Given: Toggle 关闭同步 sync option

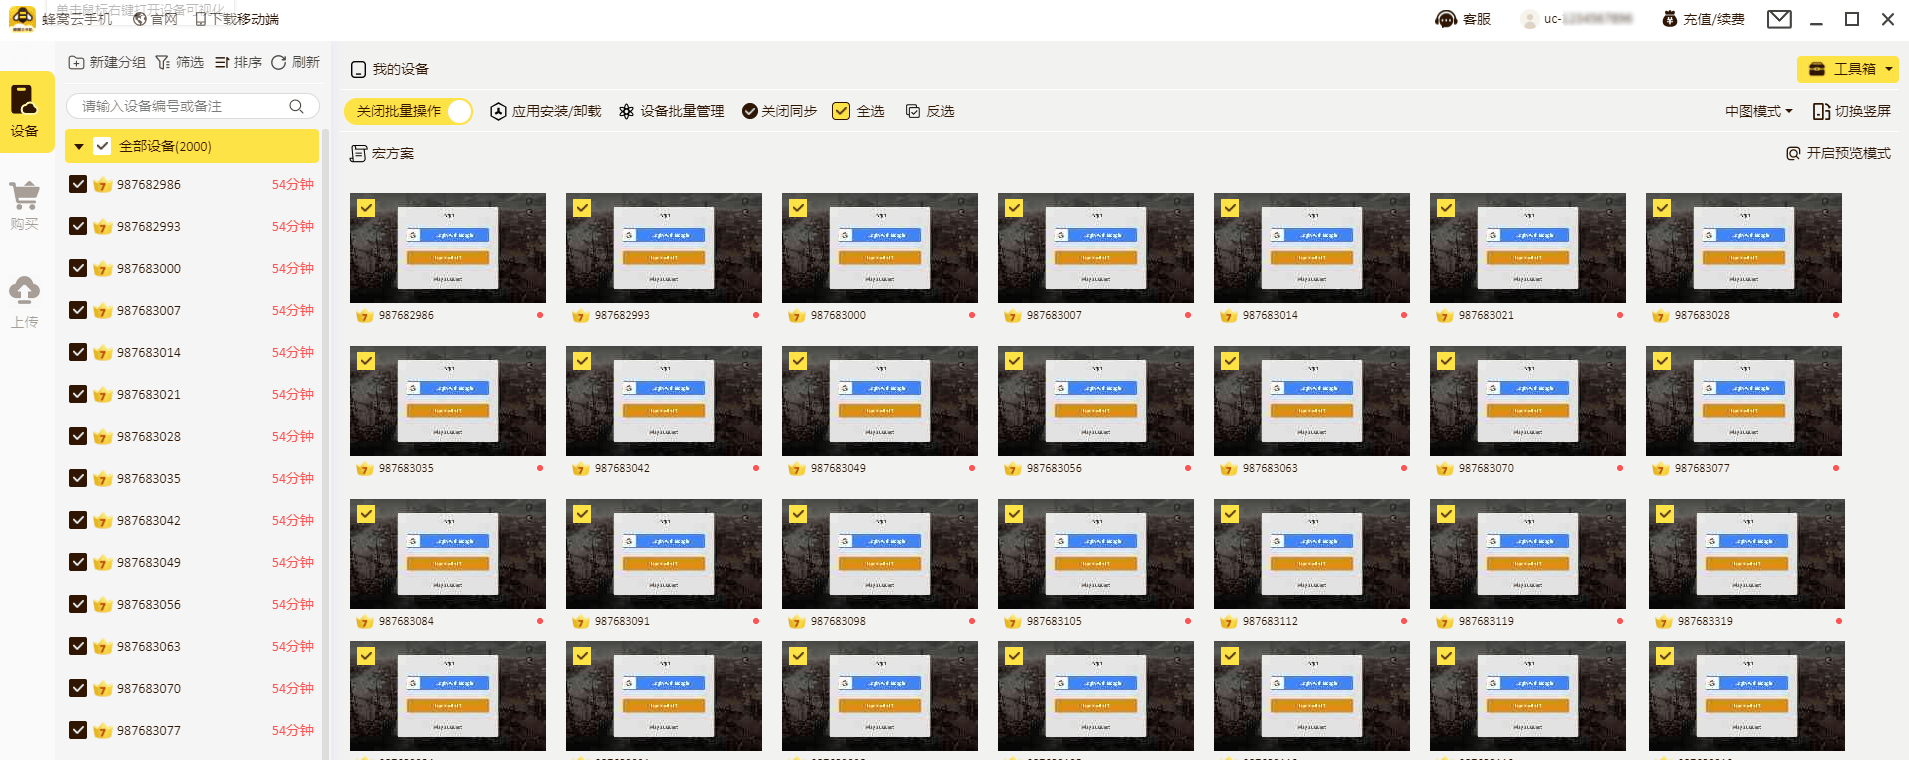Looking at the screenshot, I should tap(779, 111).
